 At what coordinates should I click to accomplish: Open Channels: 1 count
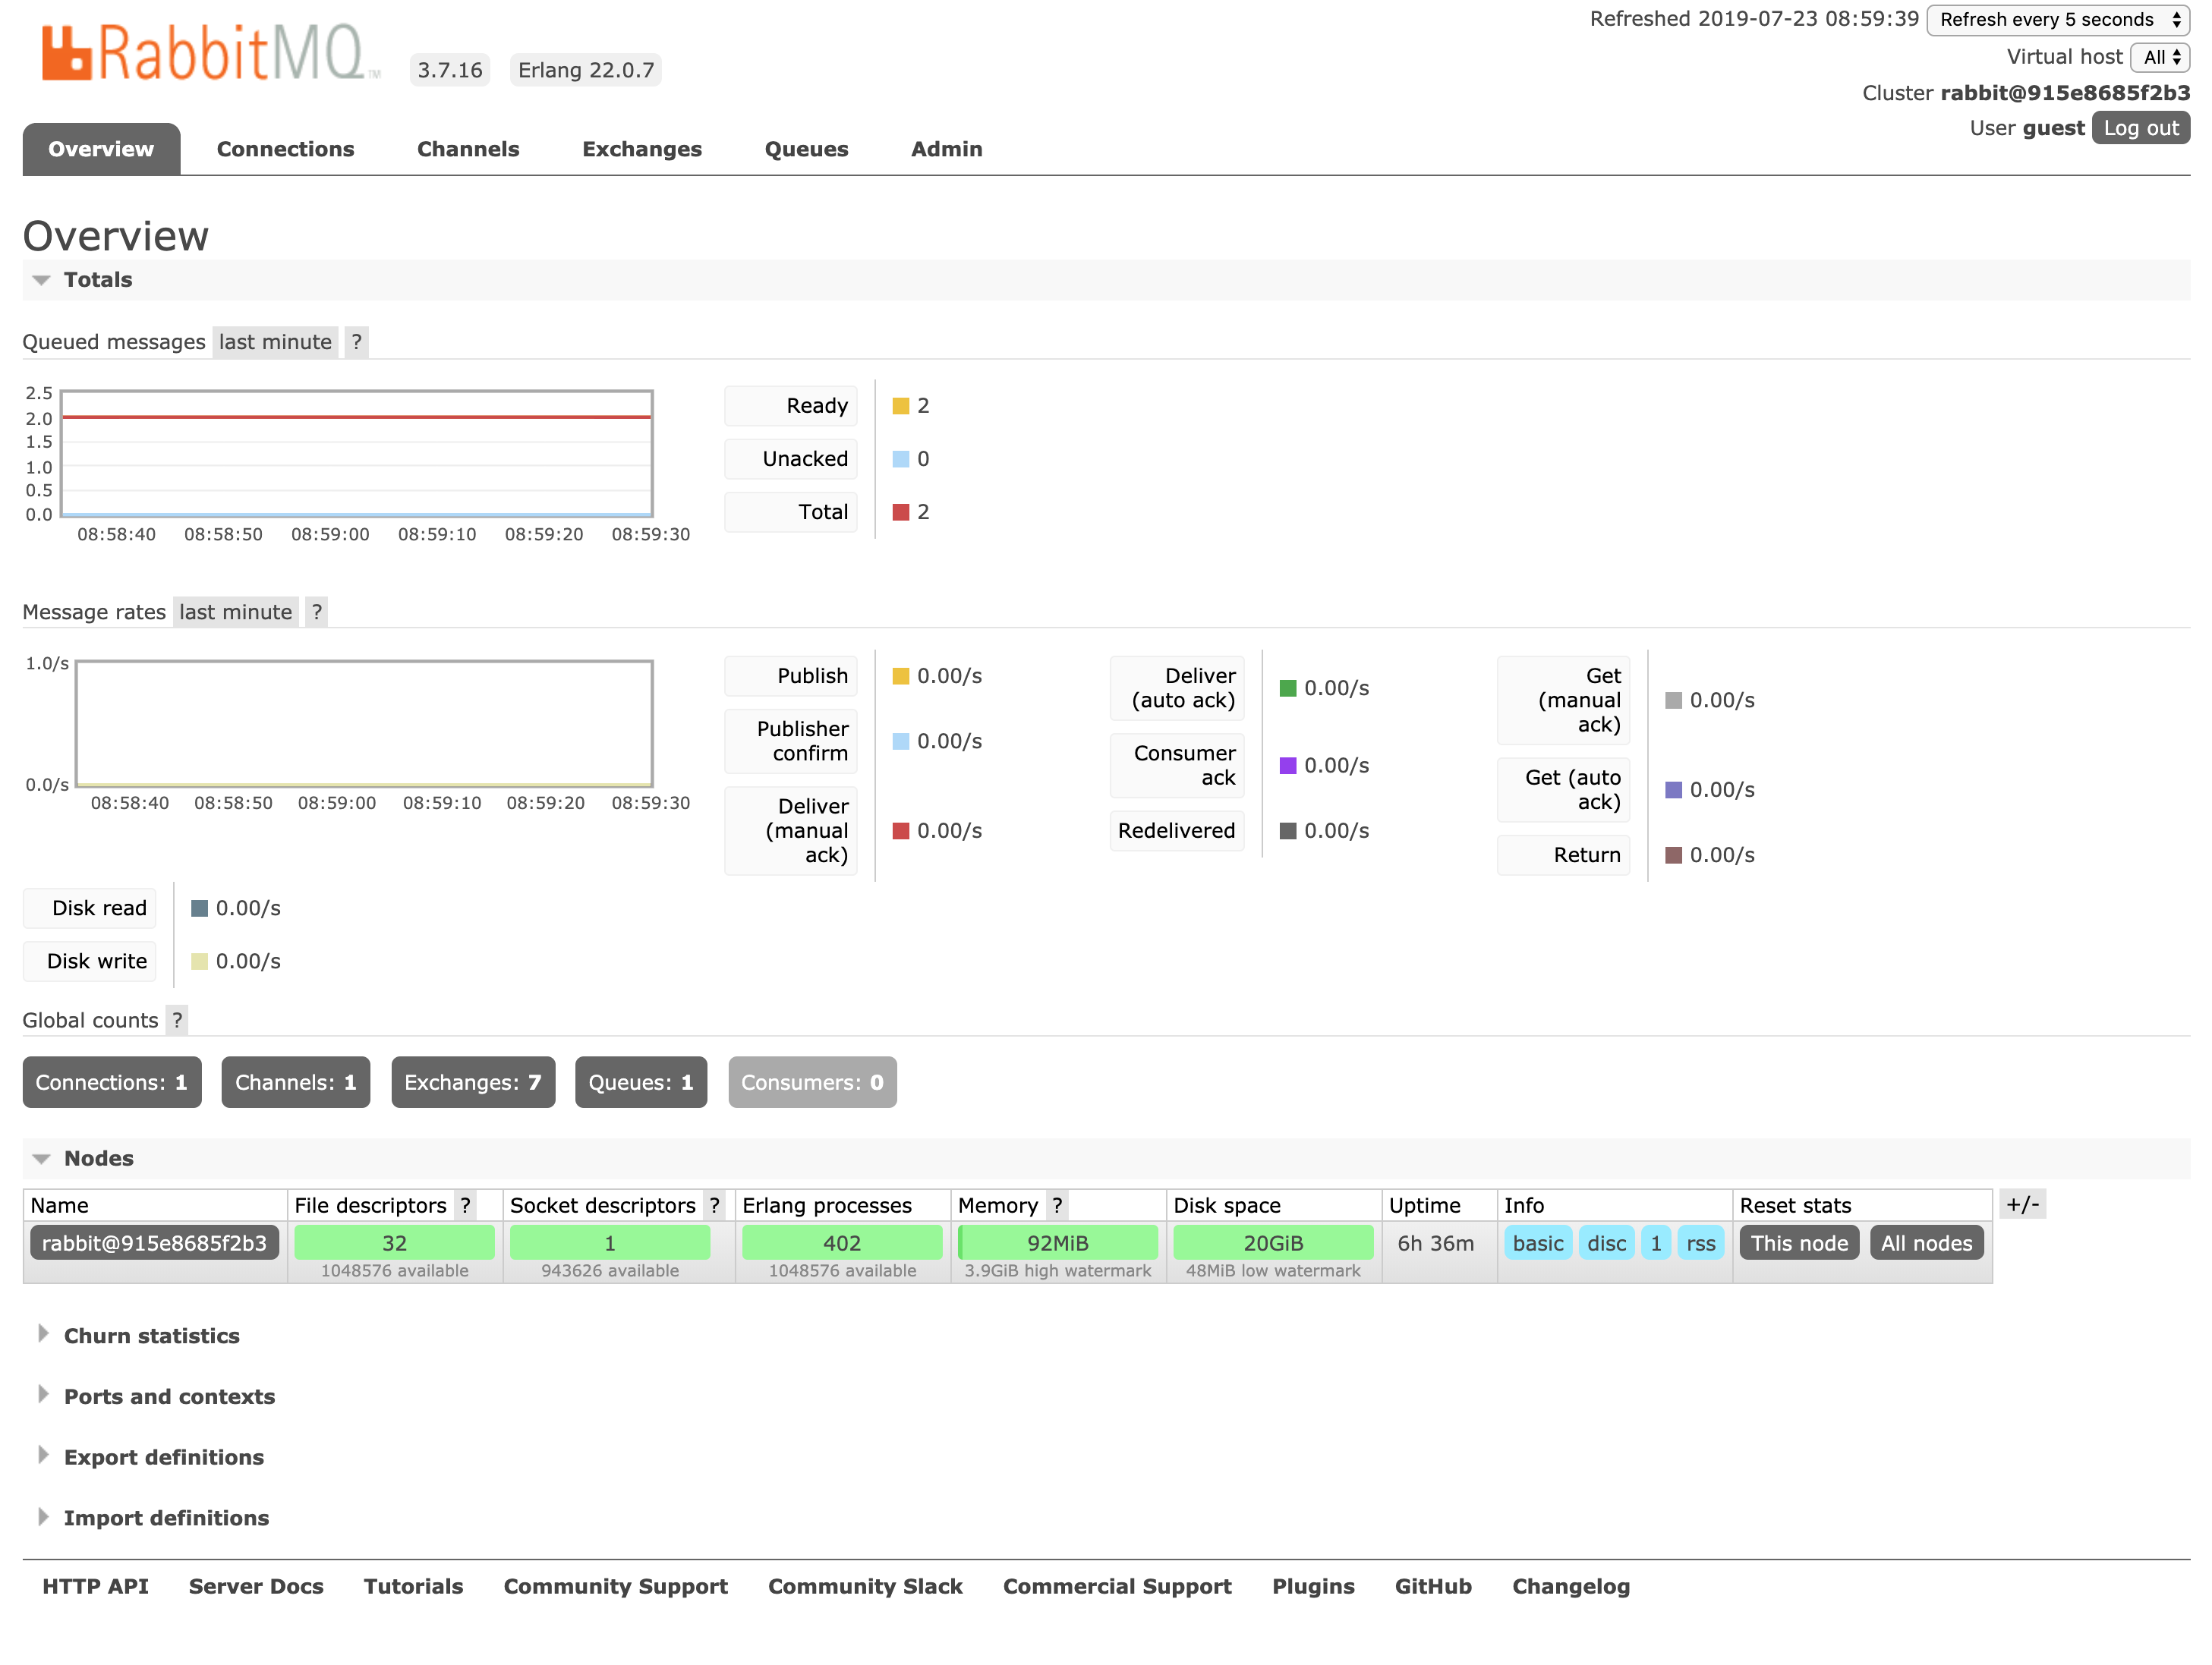pos(296,1082)
